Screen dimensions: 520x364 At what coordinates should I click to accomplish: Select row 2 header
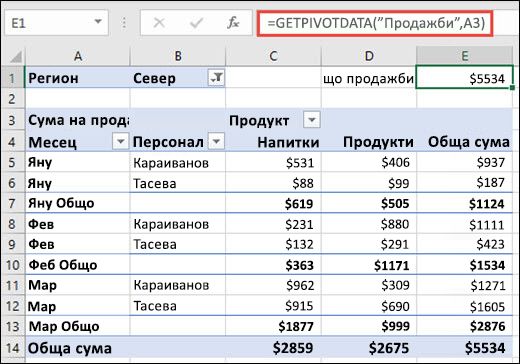13,99
